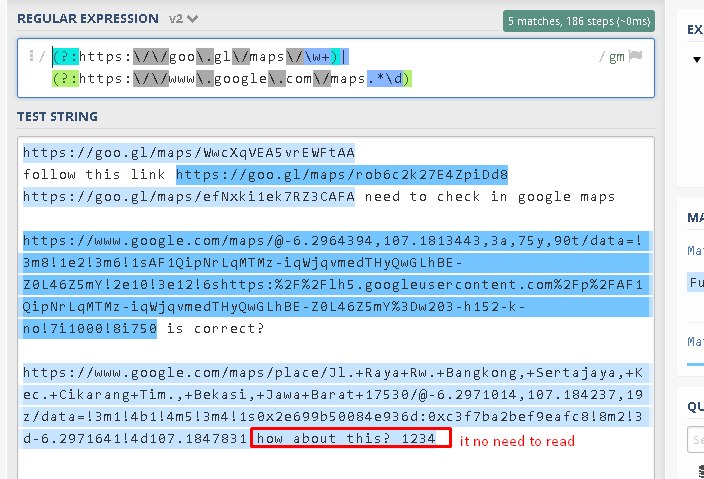Click the goo.gl link ending efNxki1ek7RZ3CAFA

click(189, 197)
